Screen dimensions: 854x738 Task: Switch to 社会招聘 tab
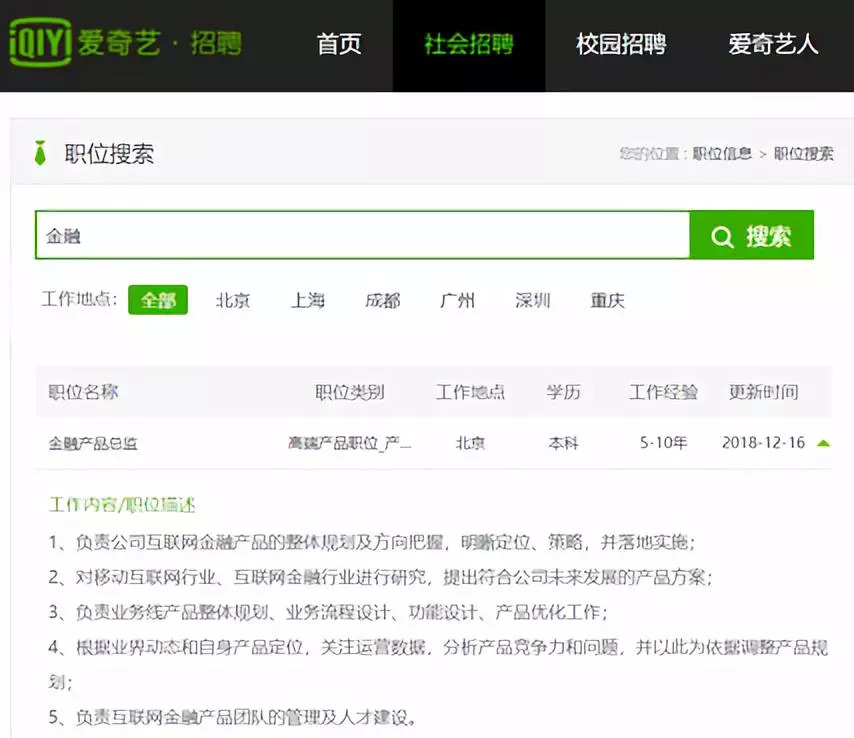tap(469, 45)
